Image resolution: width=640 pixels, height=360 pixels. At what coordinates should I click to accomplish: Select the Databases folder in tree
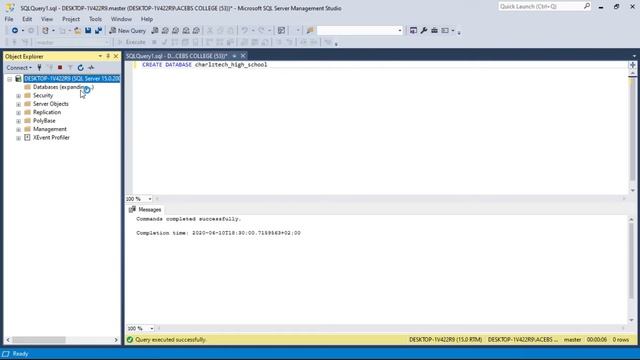pyautogui.click(x=63, y=87)
